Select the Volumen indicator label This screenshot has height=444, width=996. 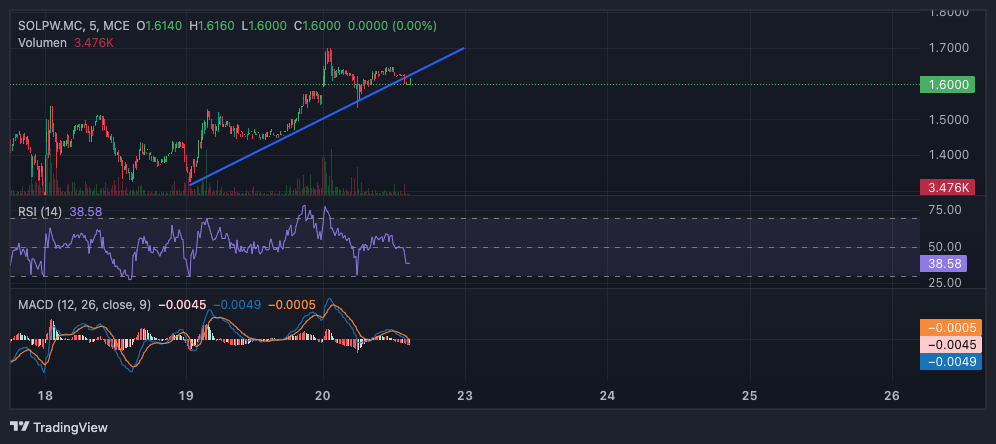42,43
